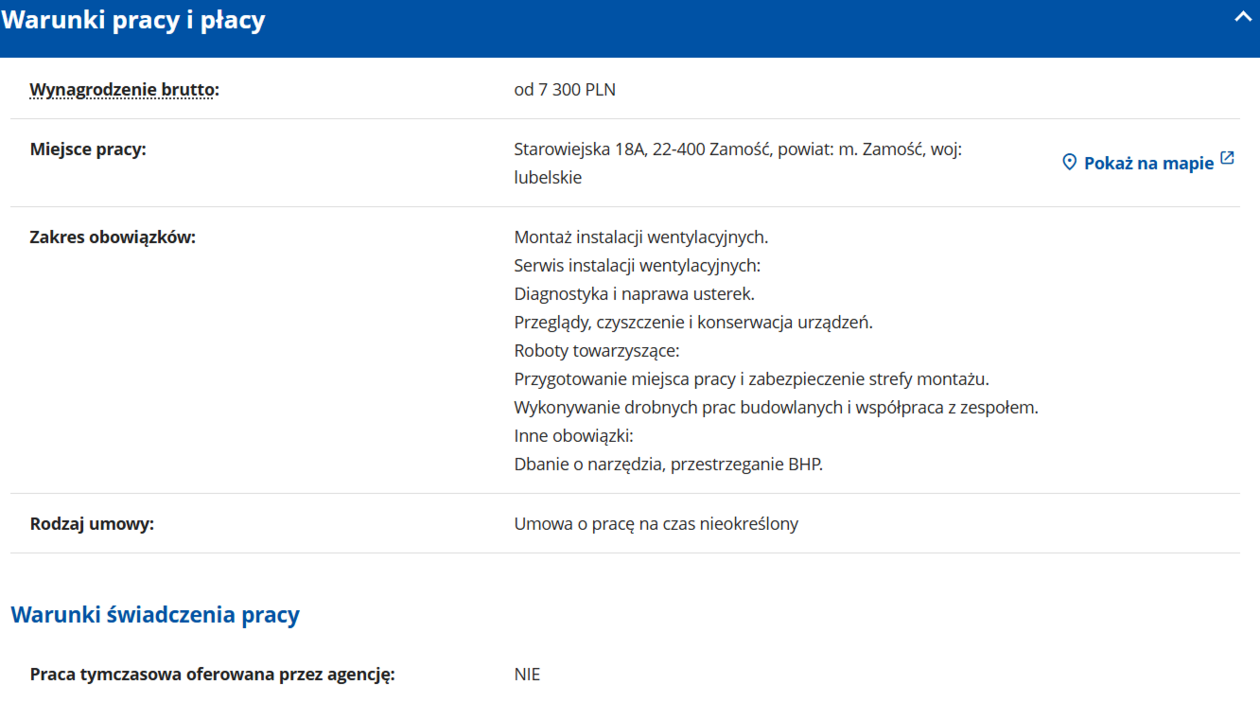
Task: Click the salary value od 7 300 PLN
Action: pyautogui.click(x=564, y=89)
